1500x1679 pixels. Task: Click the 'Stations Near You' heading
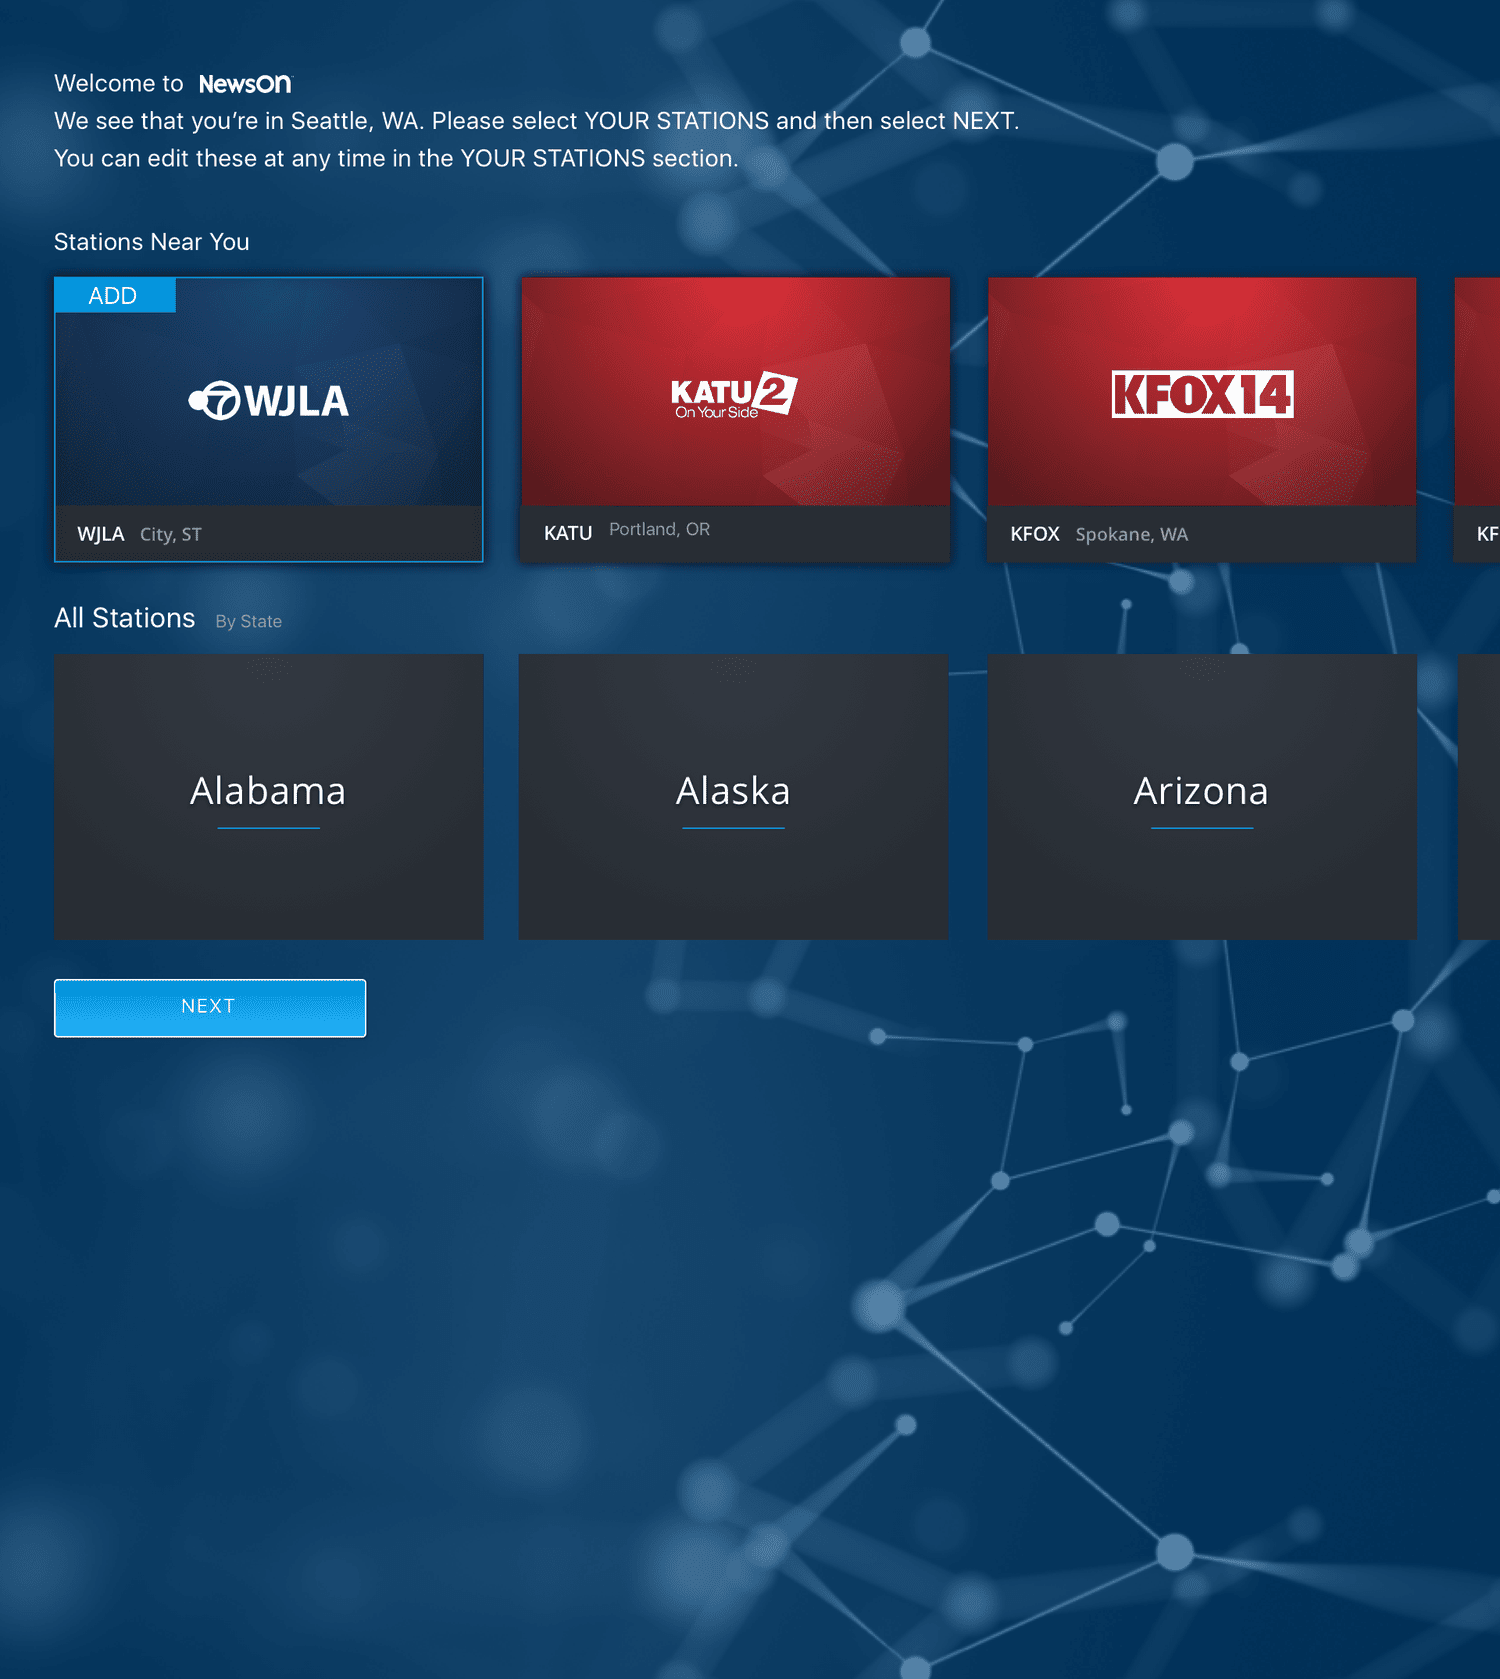152,242
